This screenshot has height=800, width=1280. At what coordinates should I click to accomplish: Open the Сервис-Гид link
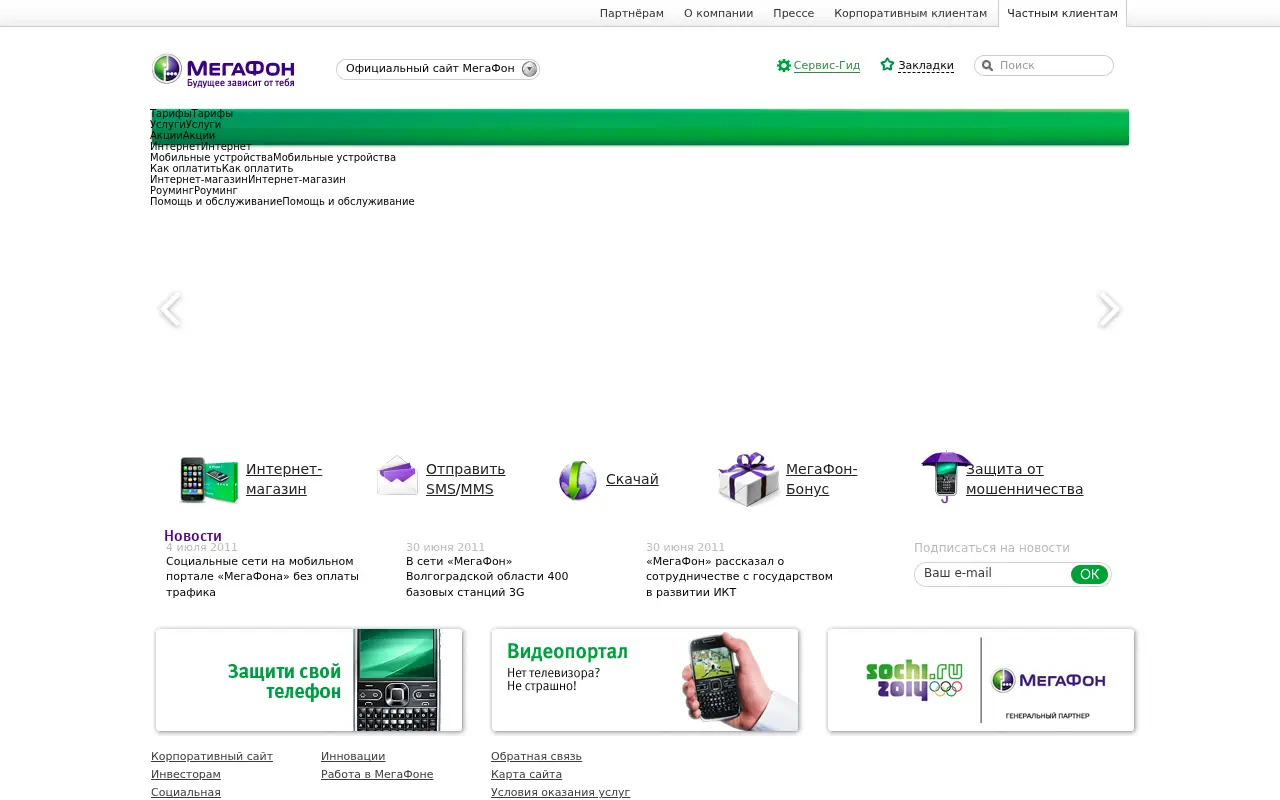pyautogui.click(x=827, y=66)
